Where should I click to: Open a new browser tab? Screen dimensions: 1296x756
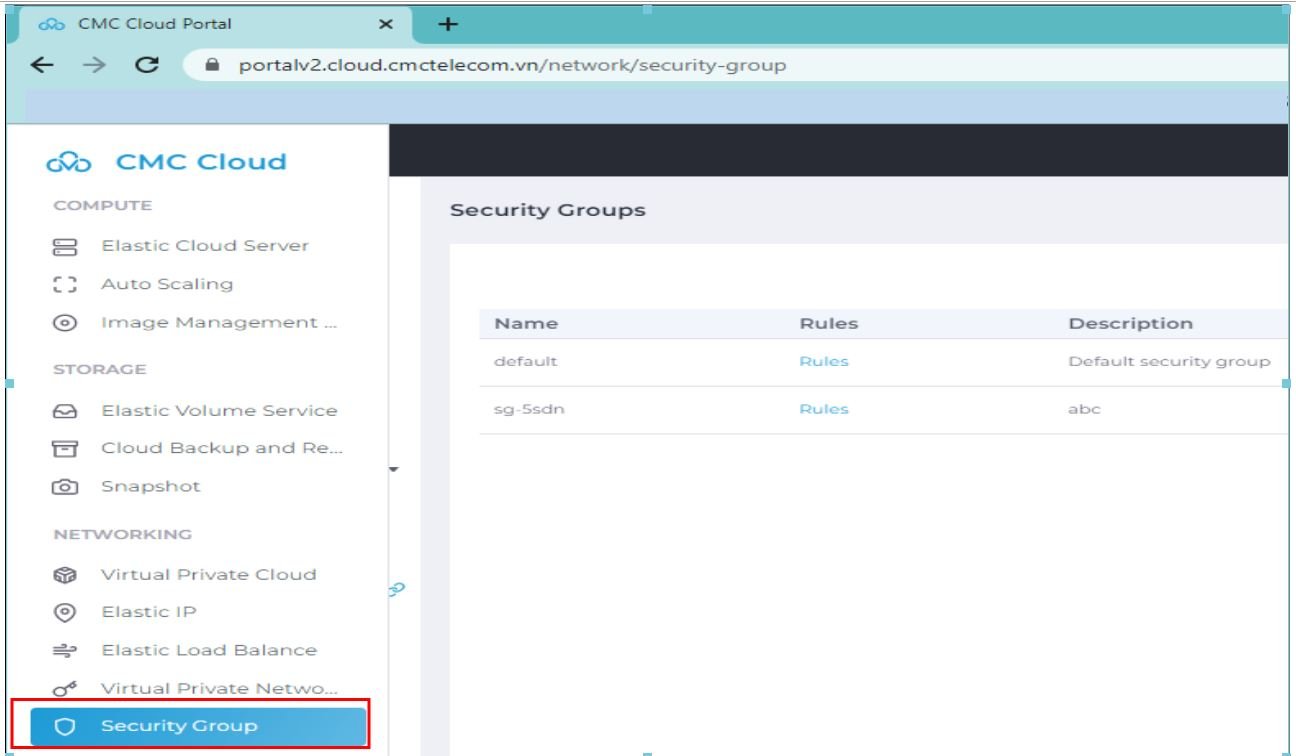coord(448,24)
